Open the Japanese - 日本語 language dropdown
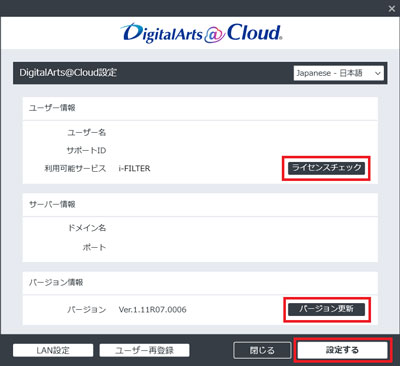The height and width of the screenshot is (366, 400). (x=339, y=73)
